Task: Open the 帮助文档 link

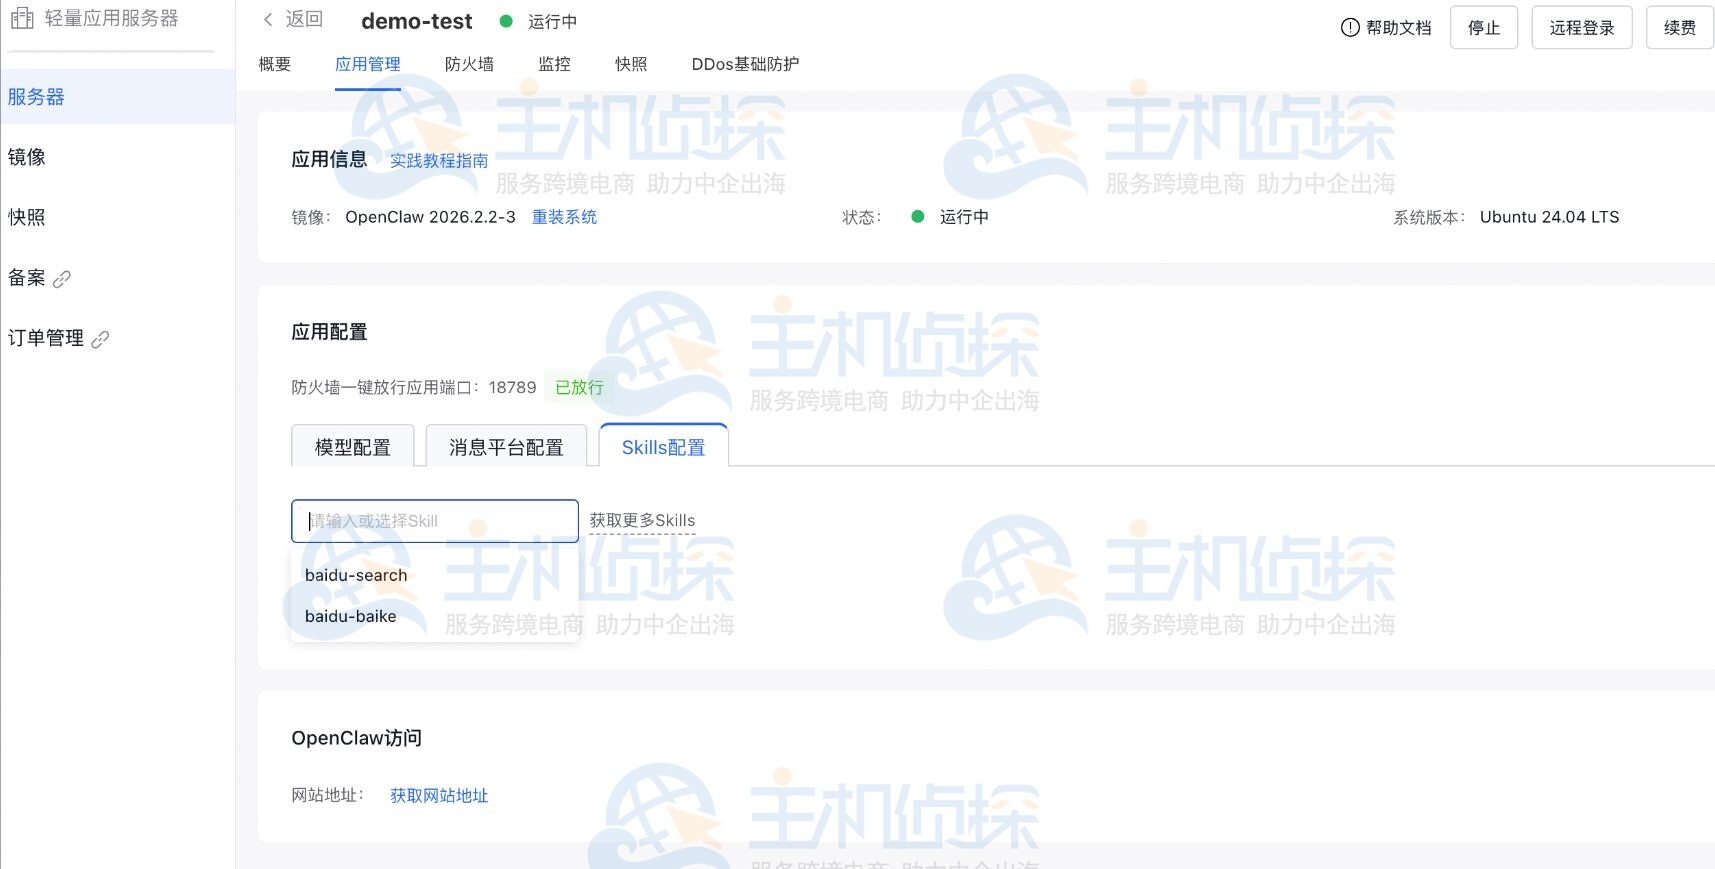Action: tap(1399, 28)
